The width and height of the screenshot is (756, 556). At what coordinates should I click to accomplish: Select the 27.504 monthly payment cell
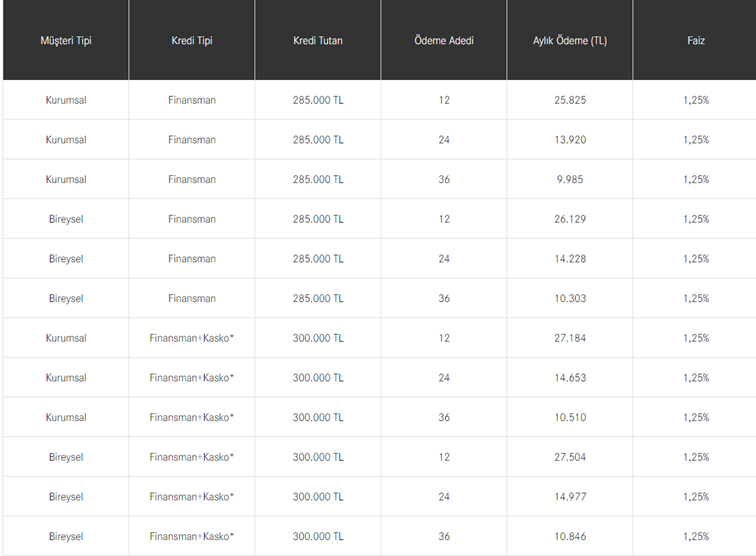tap(570, 457)
